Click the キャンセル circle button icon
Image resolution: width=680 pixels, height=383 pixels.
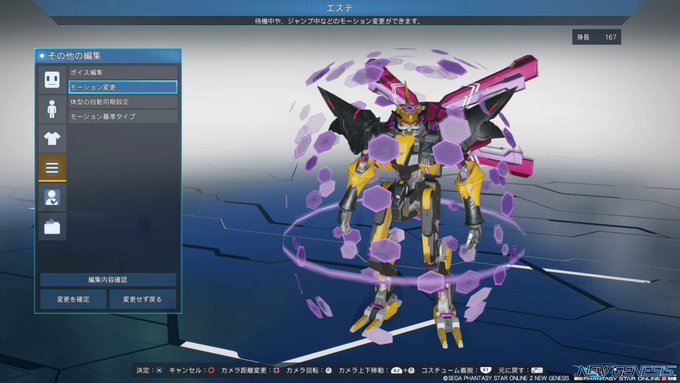click(x=211, y=370)
